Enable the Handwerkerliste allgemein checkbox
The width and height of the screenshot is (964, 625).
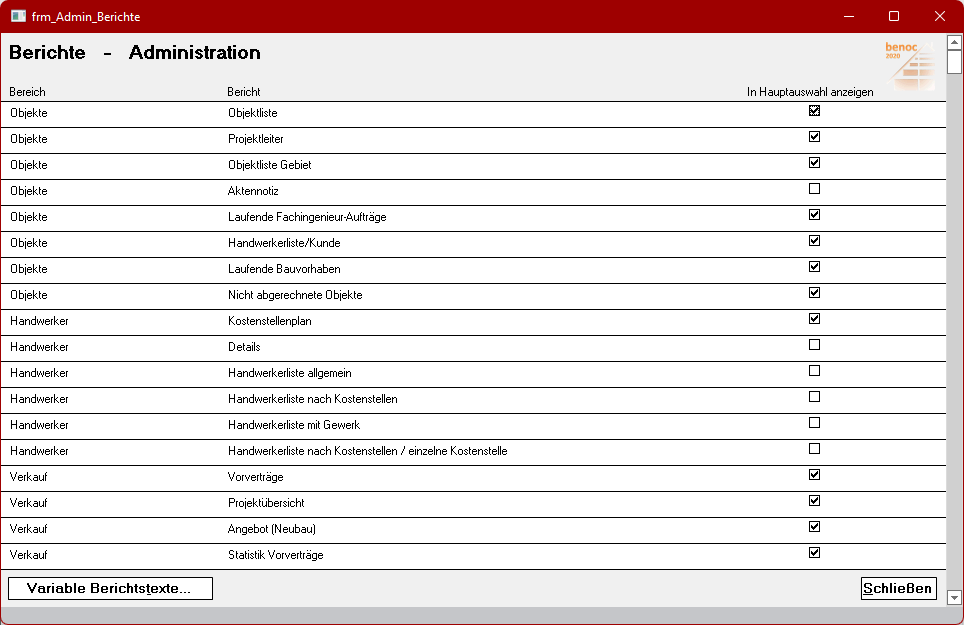[814, 370]
